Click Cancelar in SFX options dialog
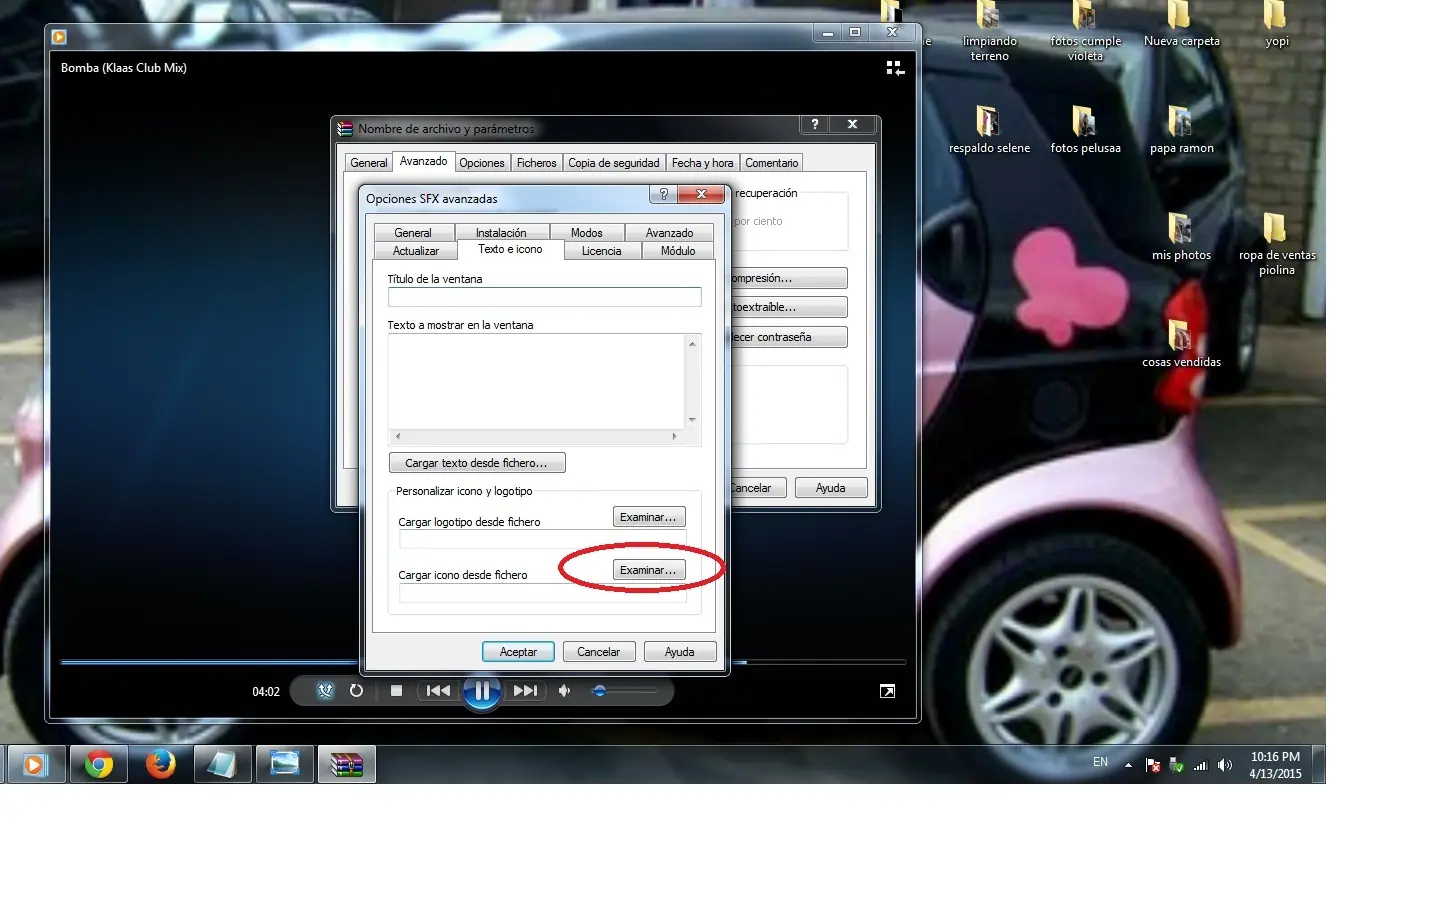The height and width of the screenshot is (900, 1440). [598, 652]
